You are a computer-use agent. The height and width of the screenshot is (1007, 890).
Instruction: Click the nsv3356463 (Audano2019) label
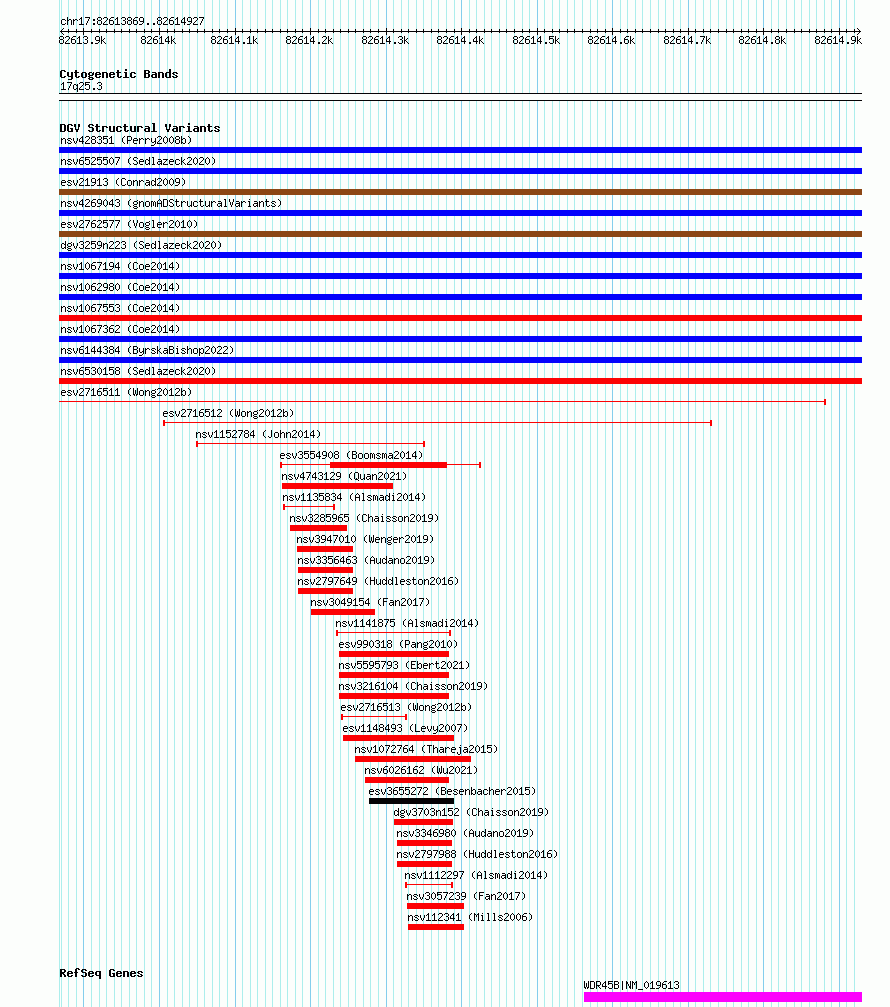coord(366,560)
